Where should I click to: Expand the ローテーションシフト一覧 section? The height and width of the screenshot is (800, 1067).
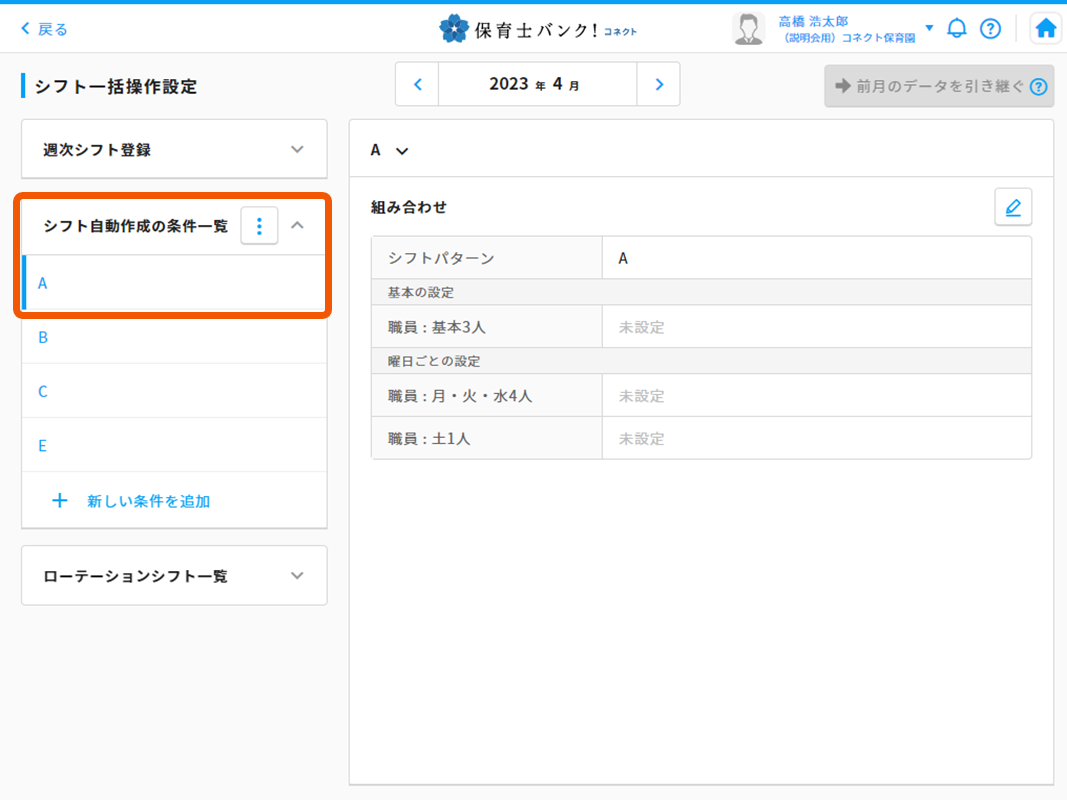[x=297, y=575]
